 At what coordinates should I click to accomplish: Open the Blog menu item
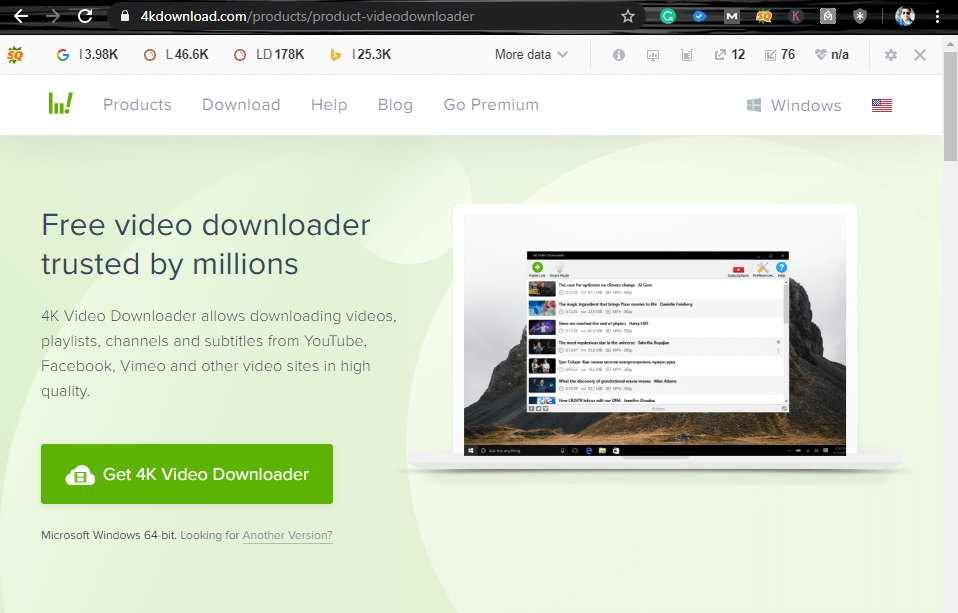395,104
